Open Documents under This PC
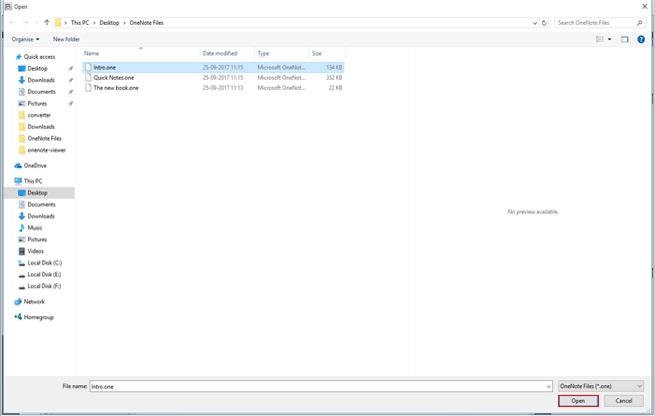 pos(41,205)
